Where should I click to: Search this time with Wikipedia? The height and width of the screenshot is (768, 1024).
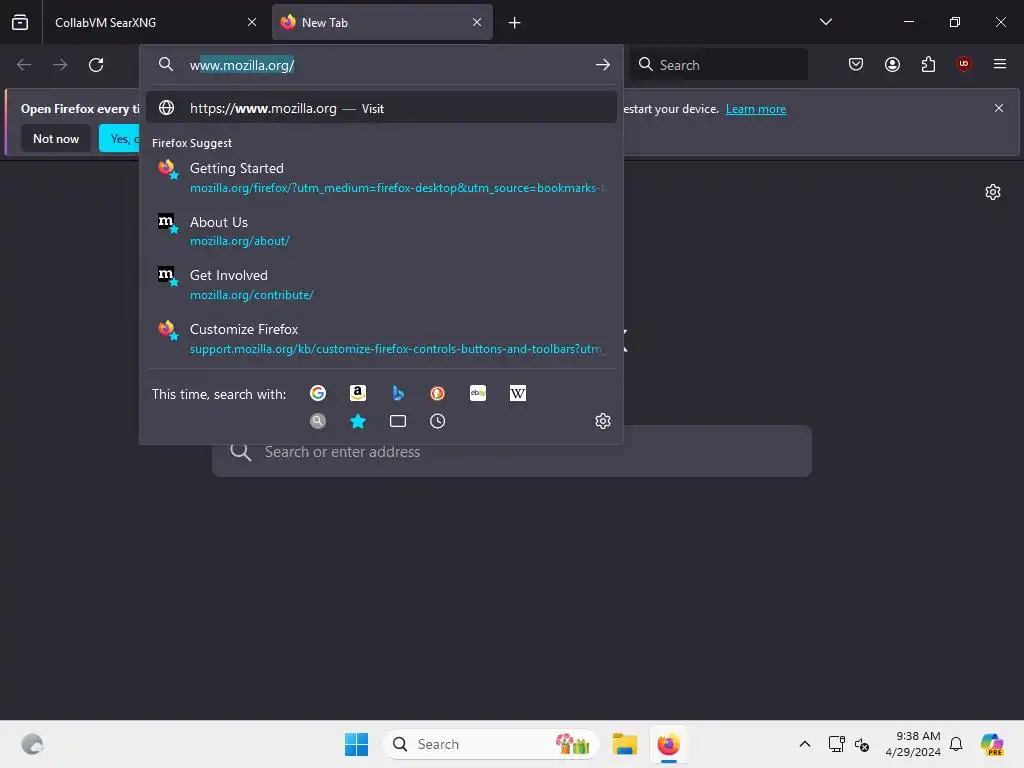tap(518, 393)
